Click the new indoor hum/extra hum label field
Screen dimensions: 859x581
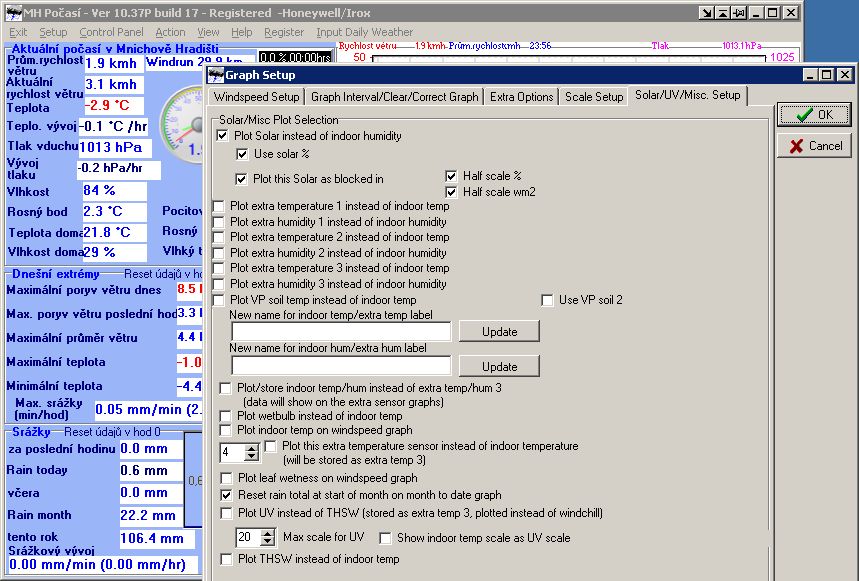point(341,366)
